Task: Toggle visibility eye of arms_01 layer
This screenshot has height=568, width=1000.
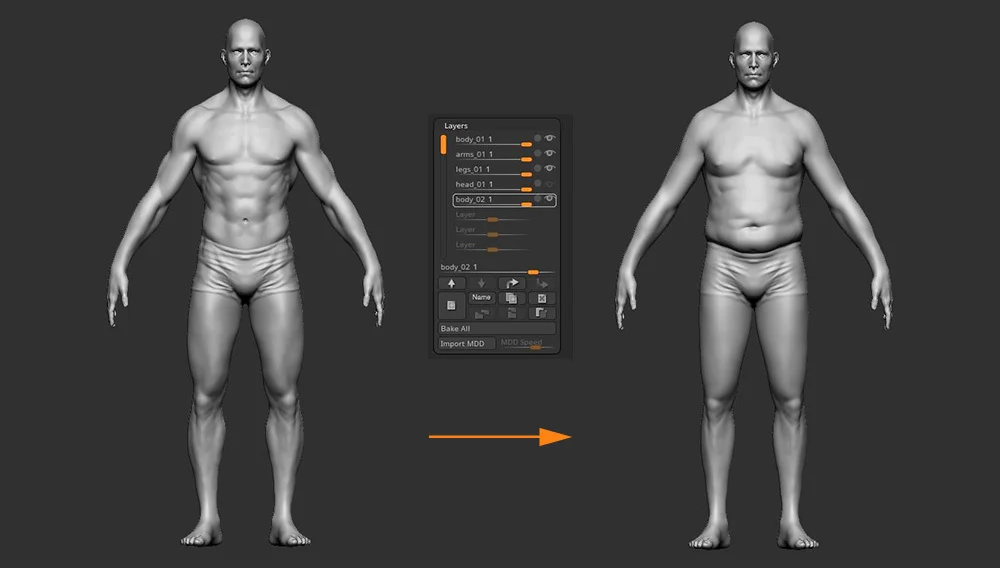Action: click(x=550, y=153)
